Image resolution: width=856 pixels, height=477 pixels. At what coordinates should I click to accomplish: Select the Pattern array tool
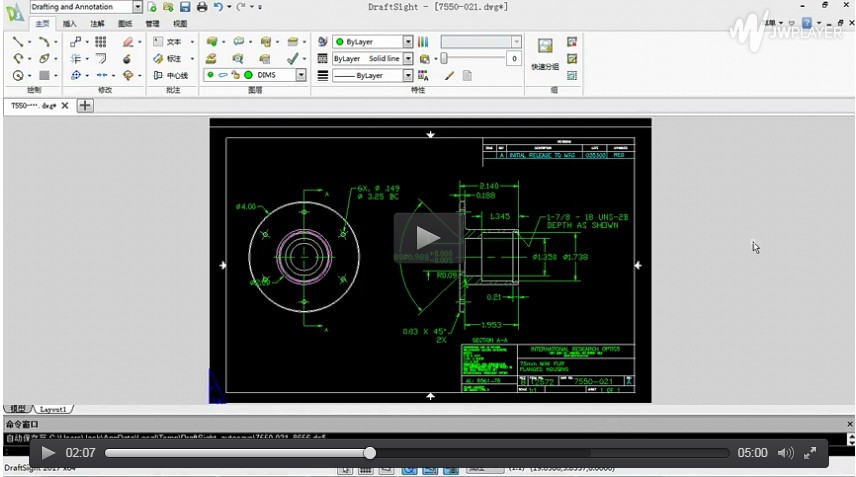pos(101,42)
